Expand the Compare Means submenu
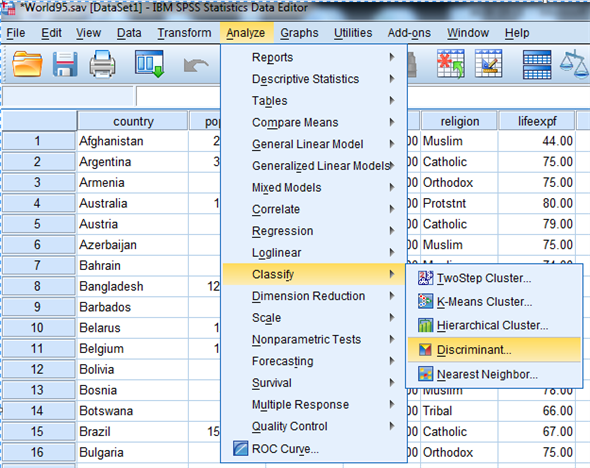590x468 pixels. 315,122
